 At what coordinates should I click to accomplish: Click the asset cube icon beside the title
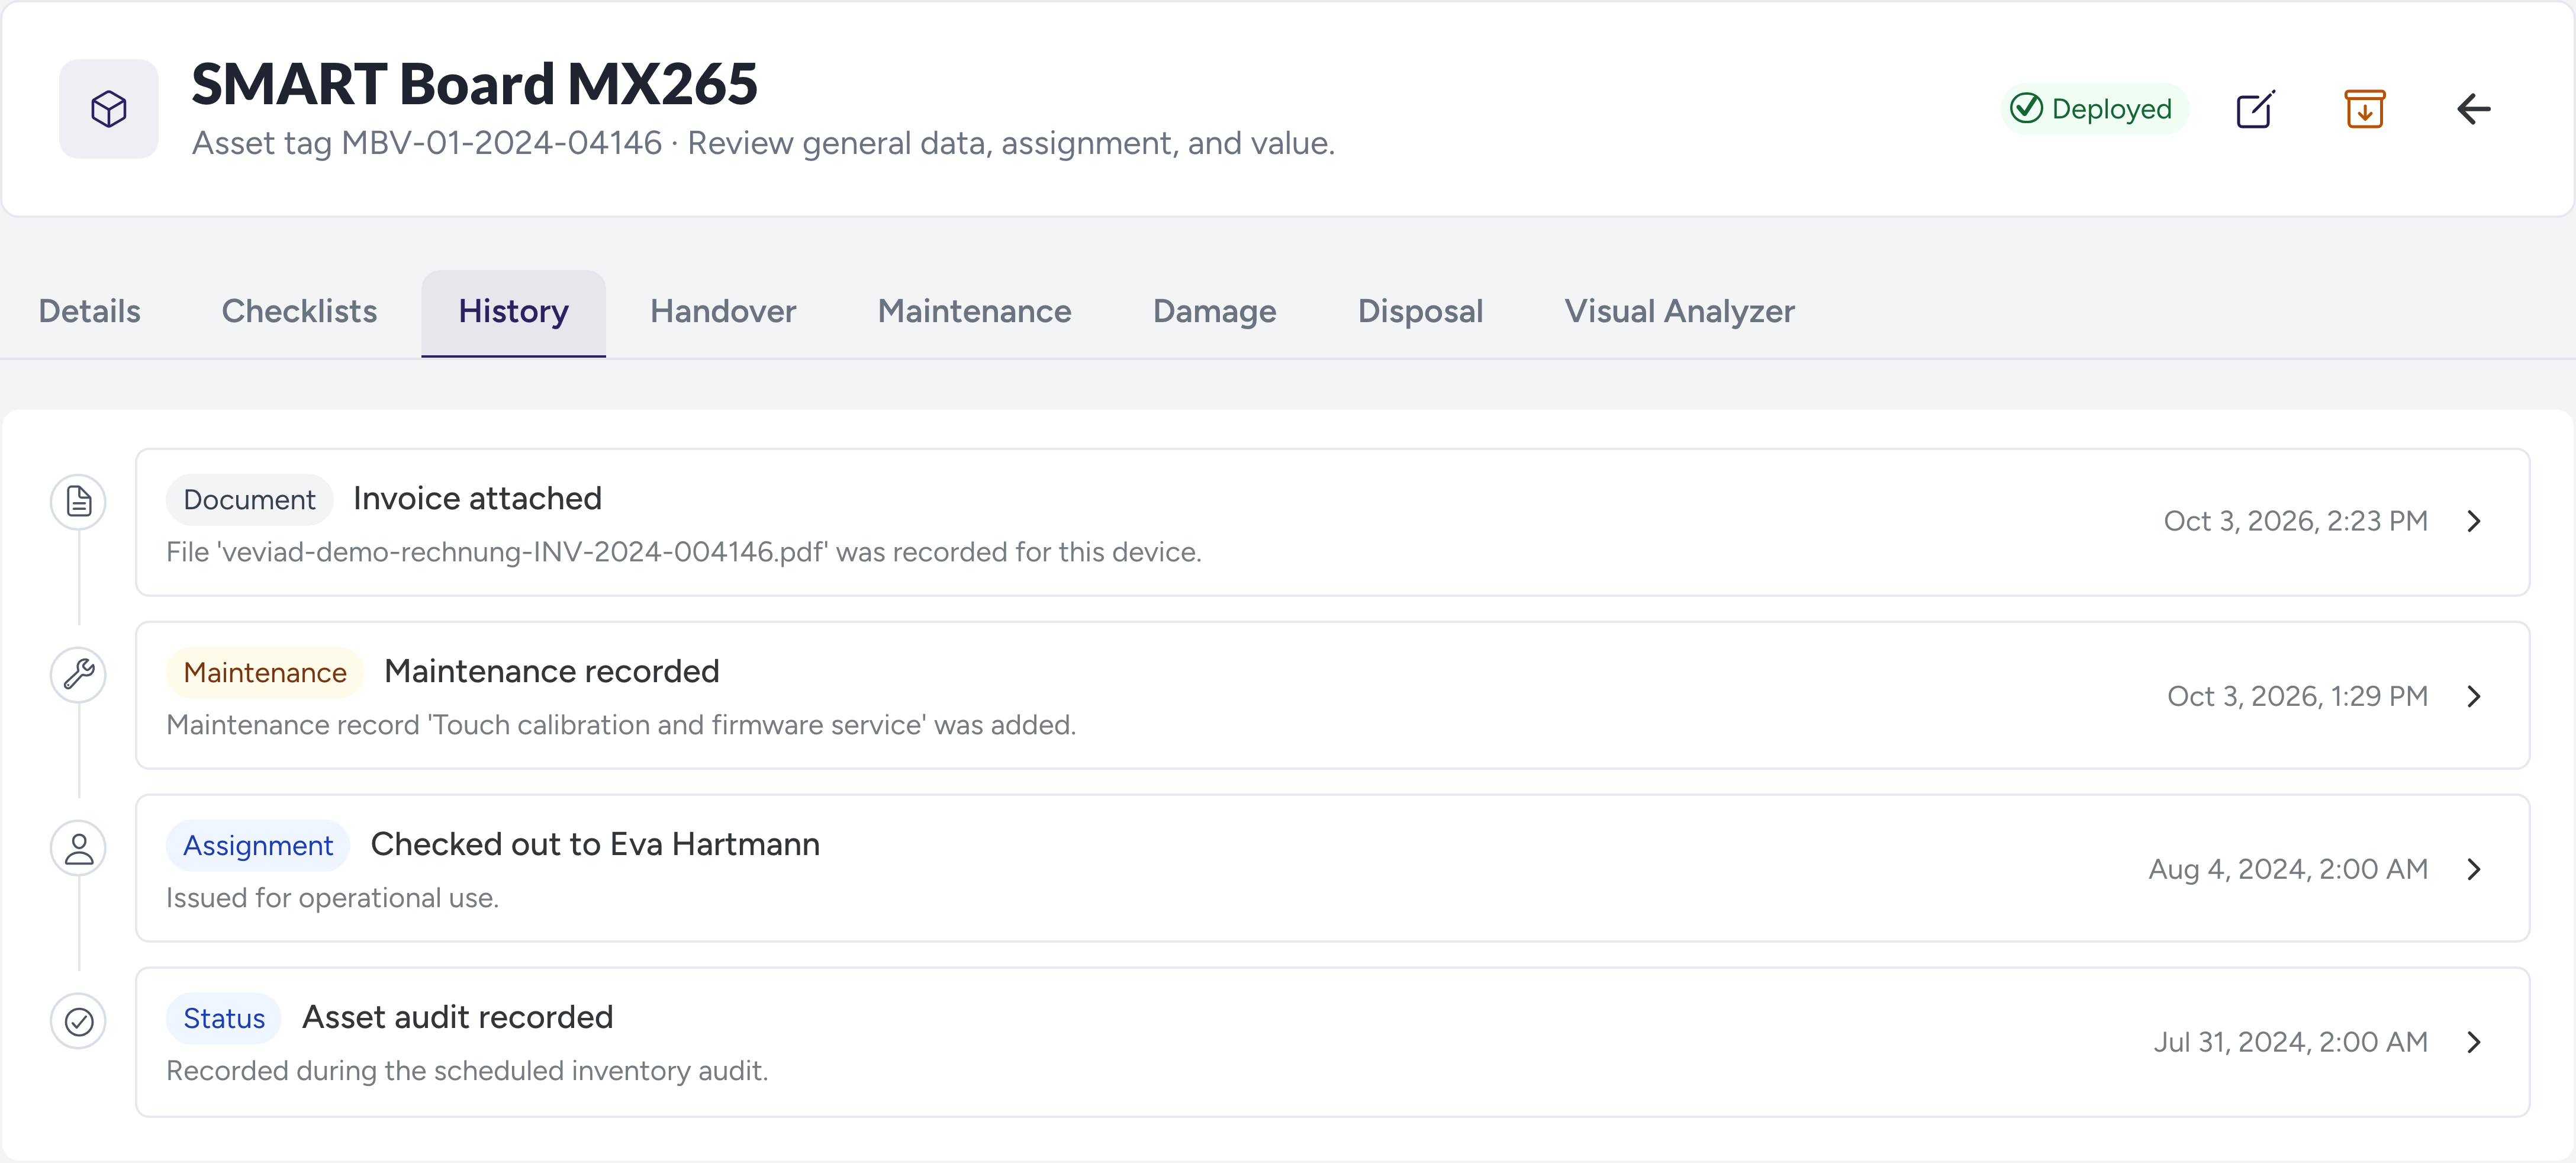tap(109, 109)
